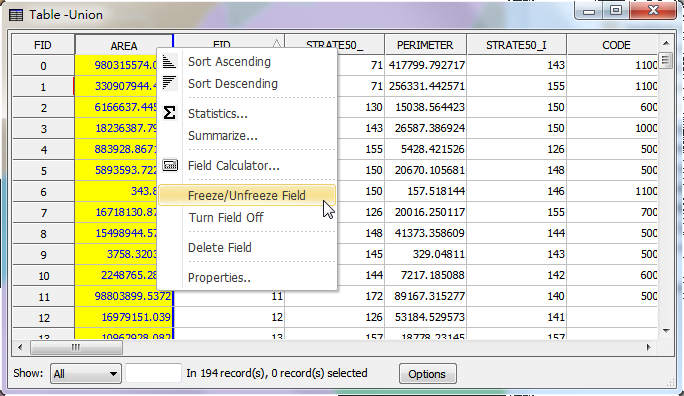Select row header for FID 0
The height and width of the screenshot is (396, 684).
pos(43,66)
